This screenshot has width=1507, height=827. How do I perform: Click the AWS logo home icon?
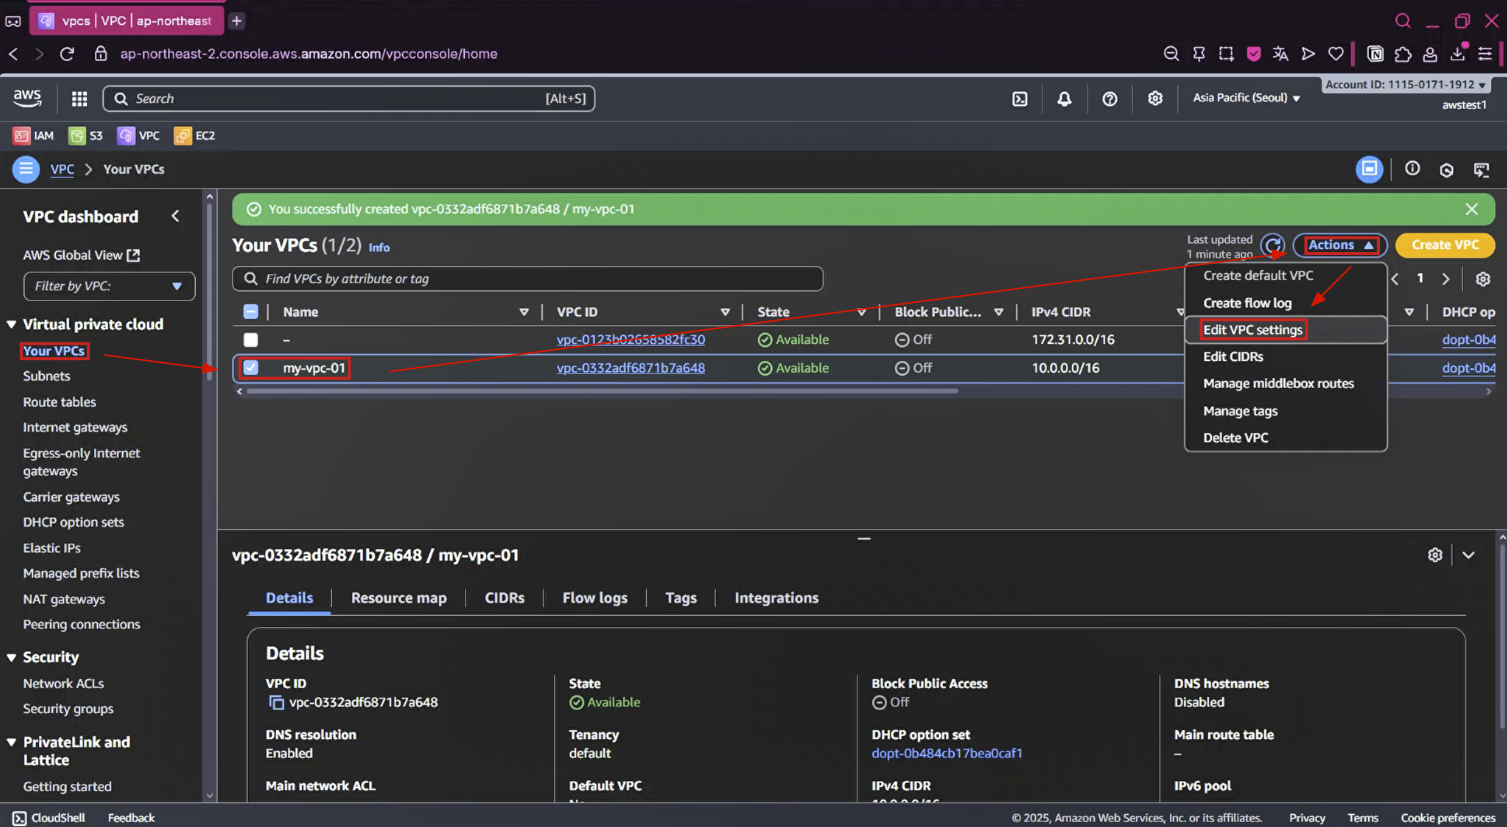tap(27, 98)
